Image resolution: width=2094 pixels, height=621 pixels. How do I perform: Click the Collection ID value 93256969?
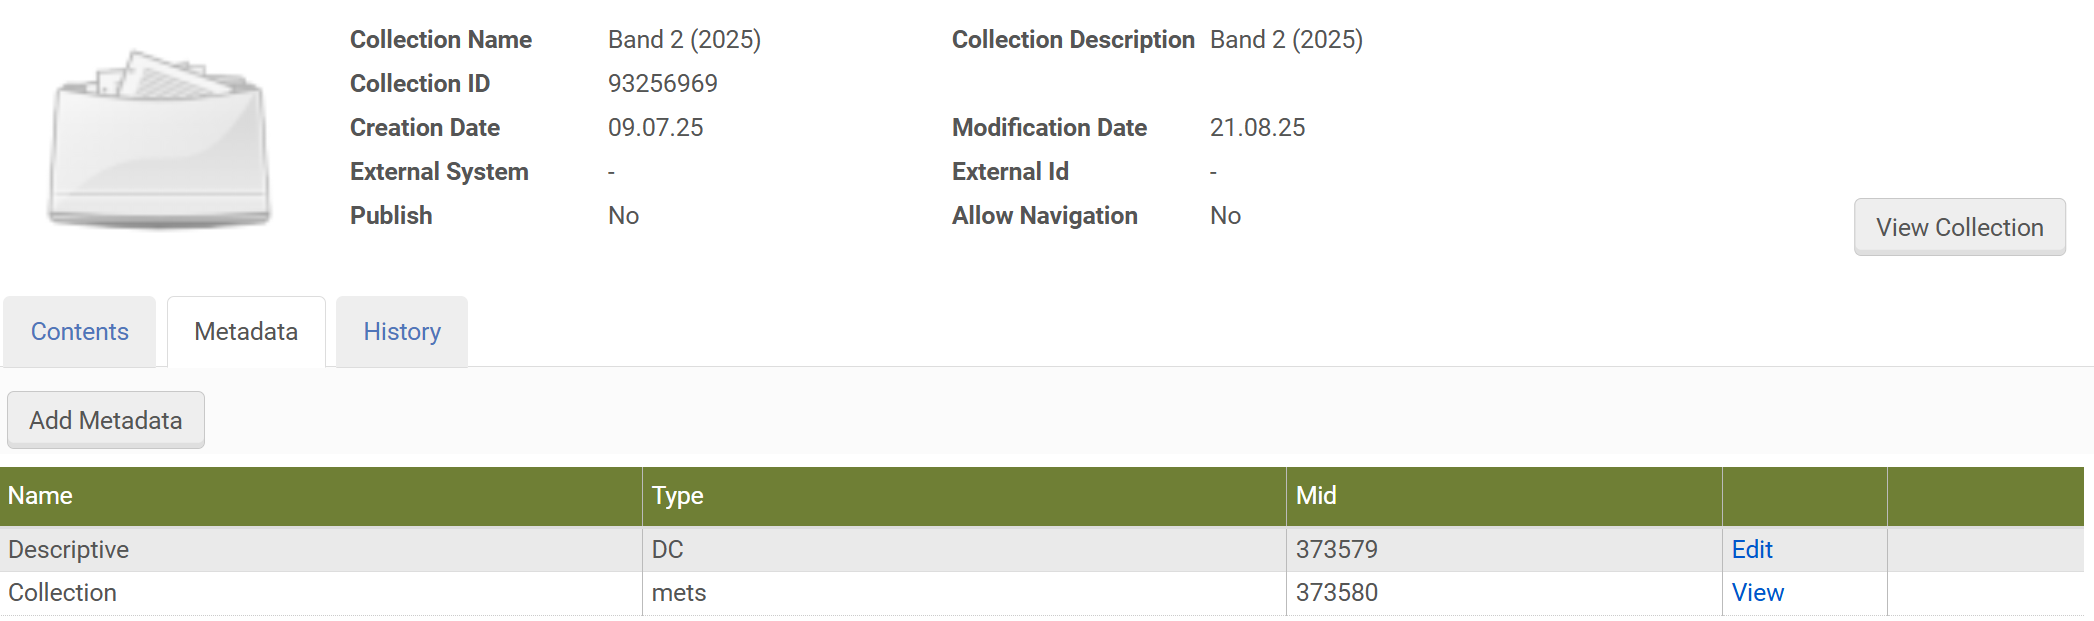click(663, 84)
